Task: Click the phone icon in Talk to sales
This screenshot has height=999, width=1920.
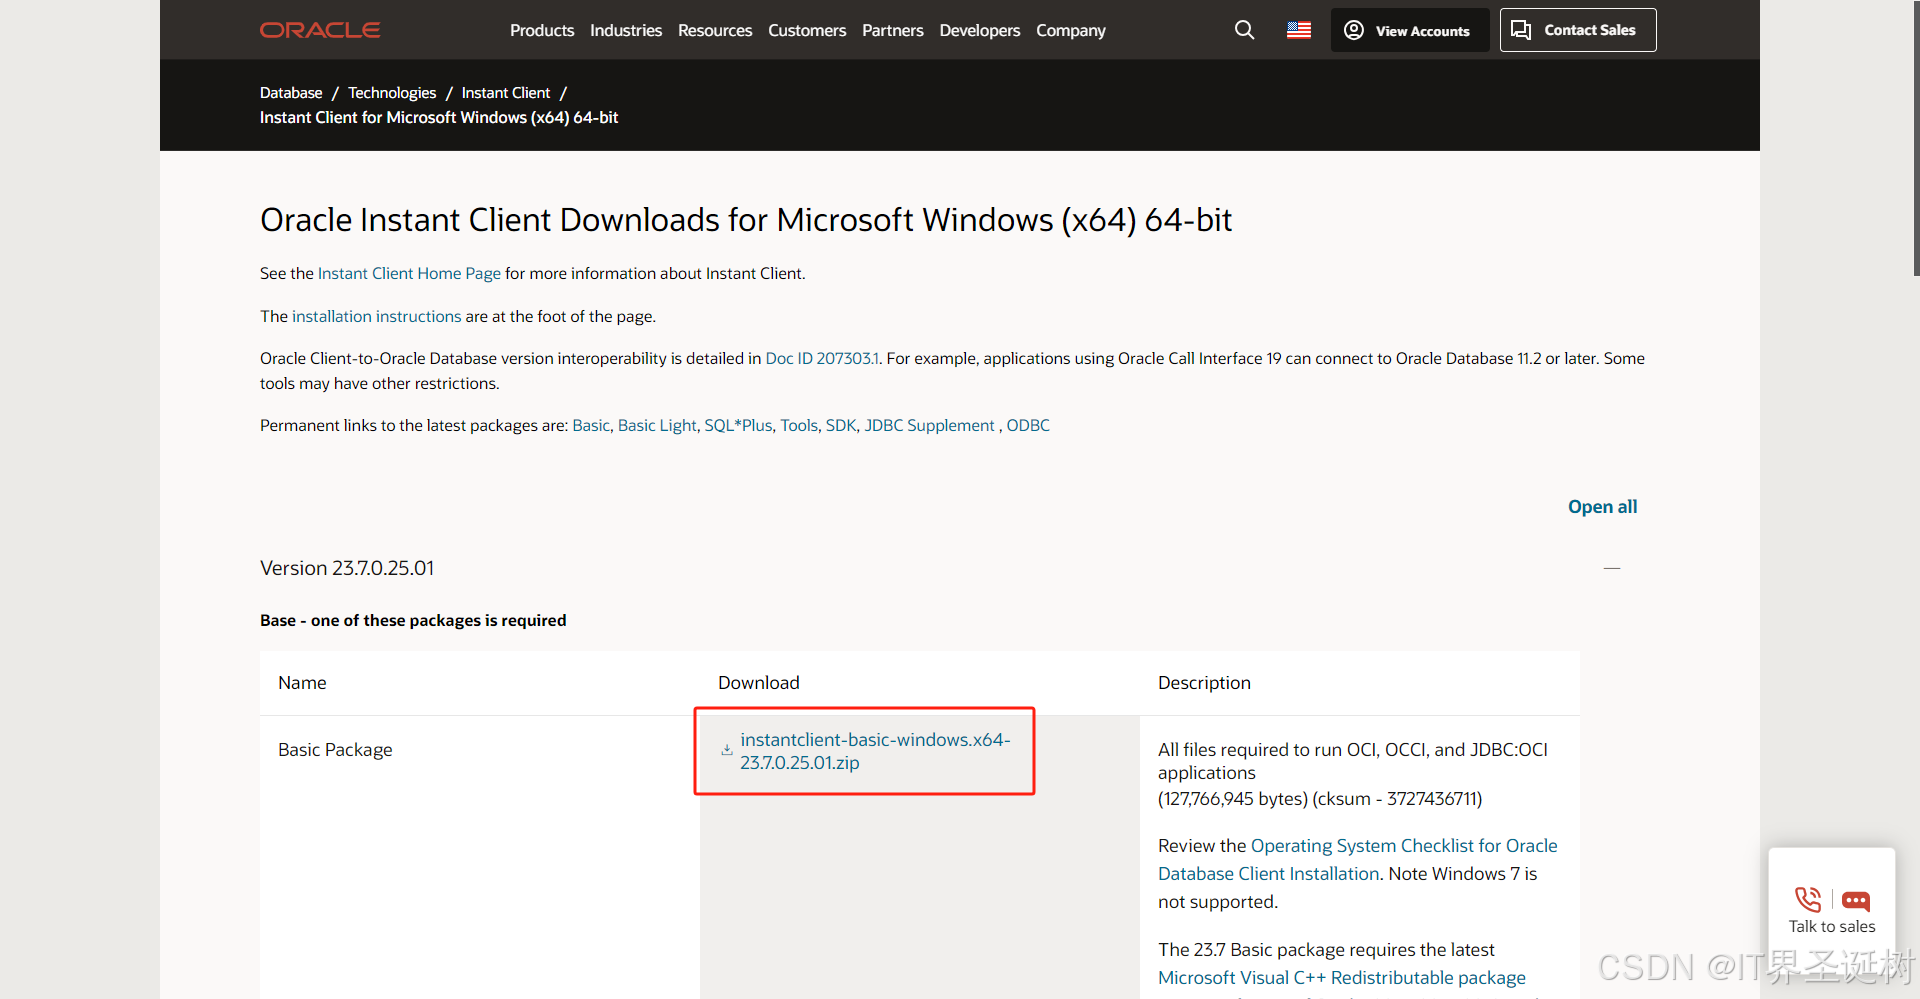Action: coord(1806,899)
